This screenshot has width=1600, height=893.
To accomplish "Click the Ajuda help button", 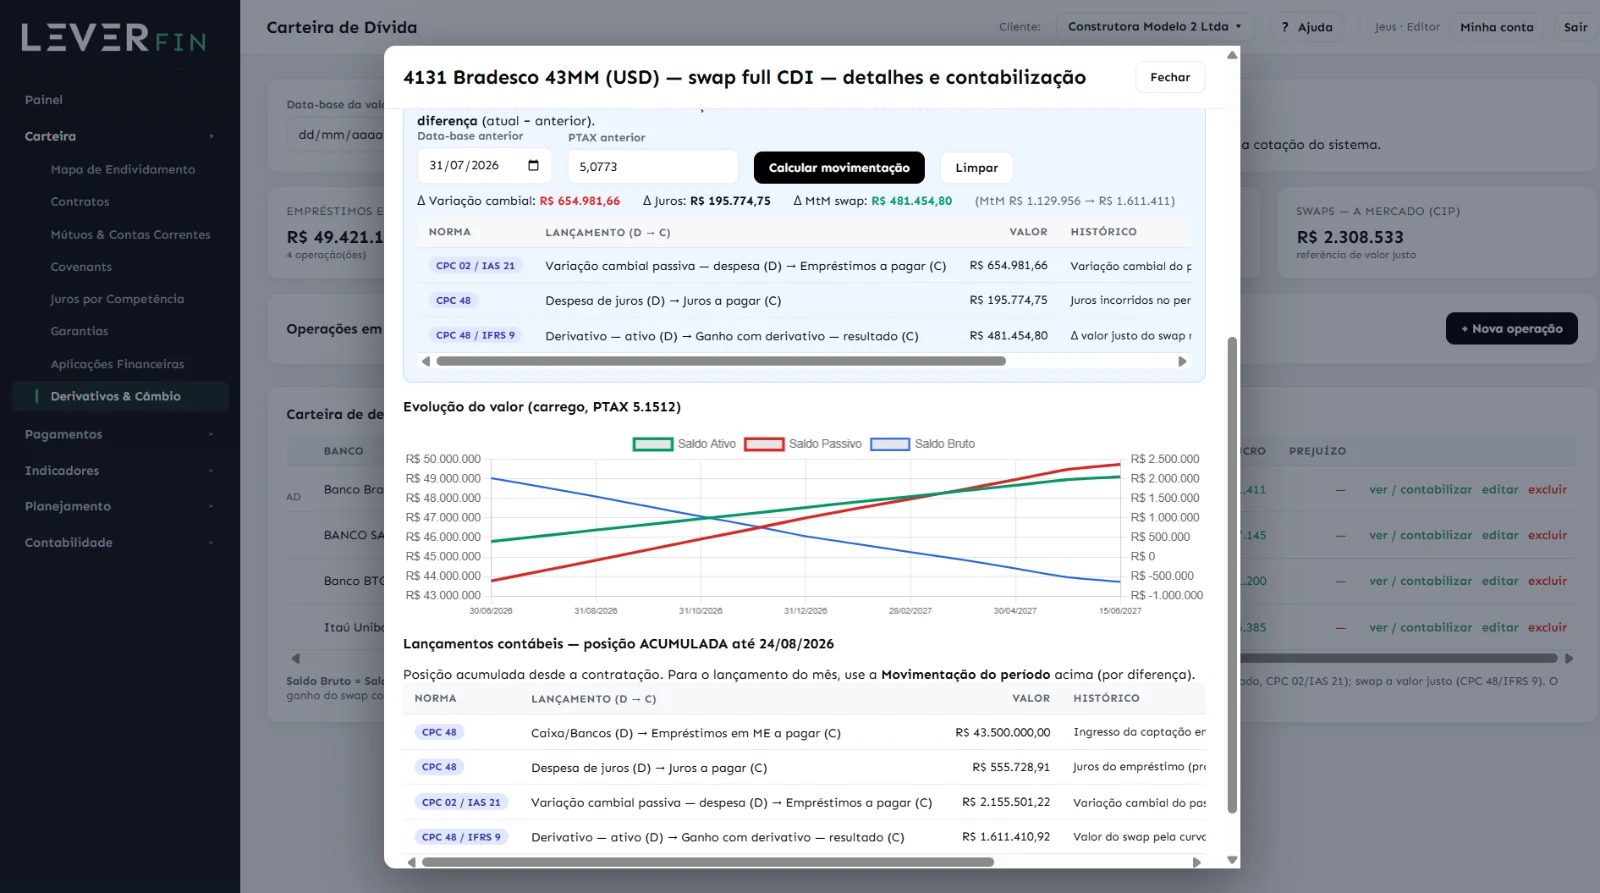I will (x=1307, y=27).
